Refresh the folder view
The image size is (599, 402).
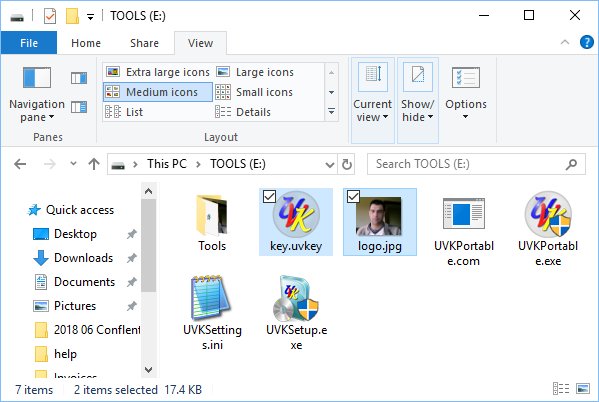pyautogui.click(x=346, y=165)
